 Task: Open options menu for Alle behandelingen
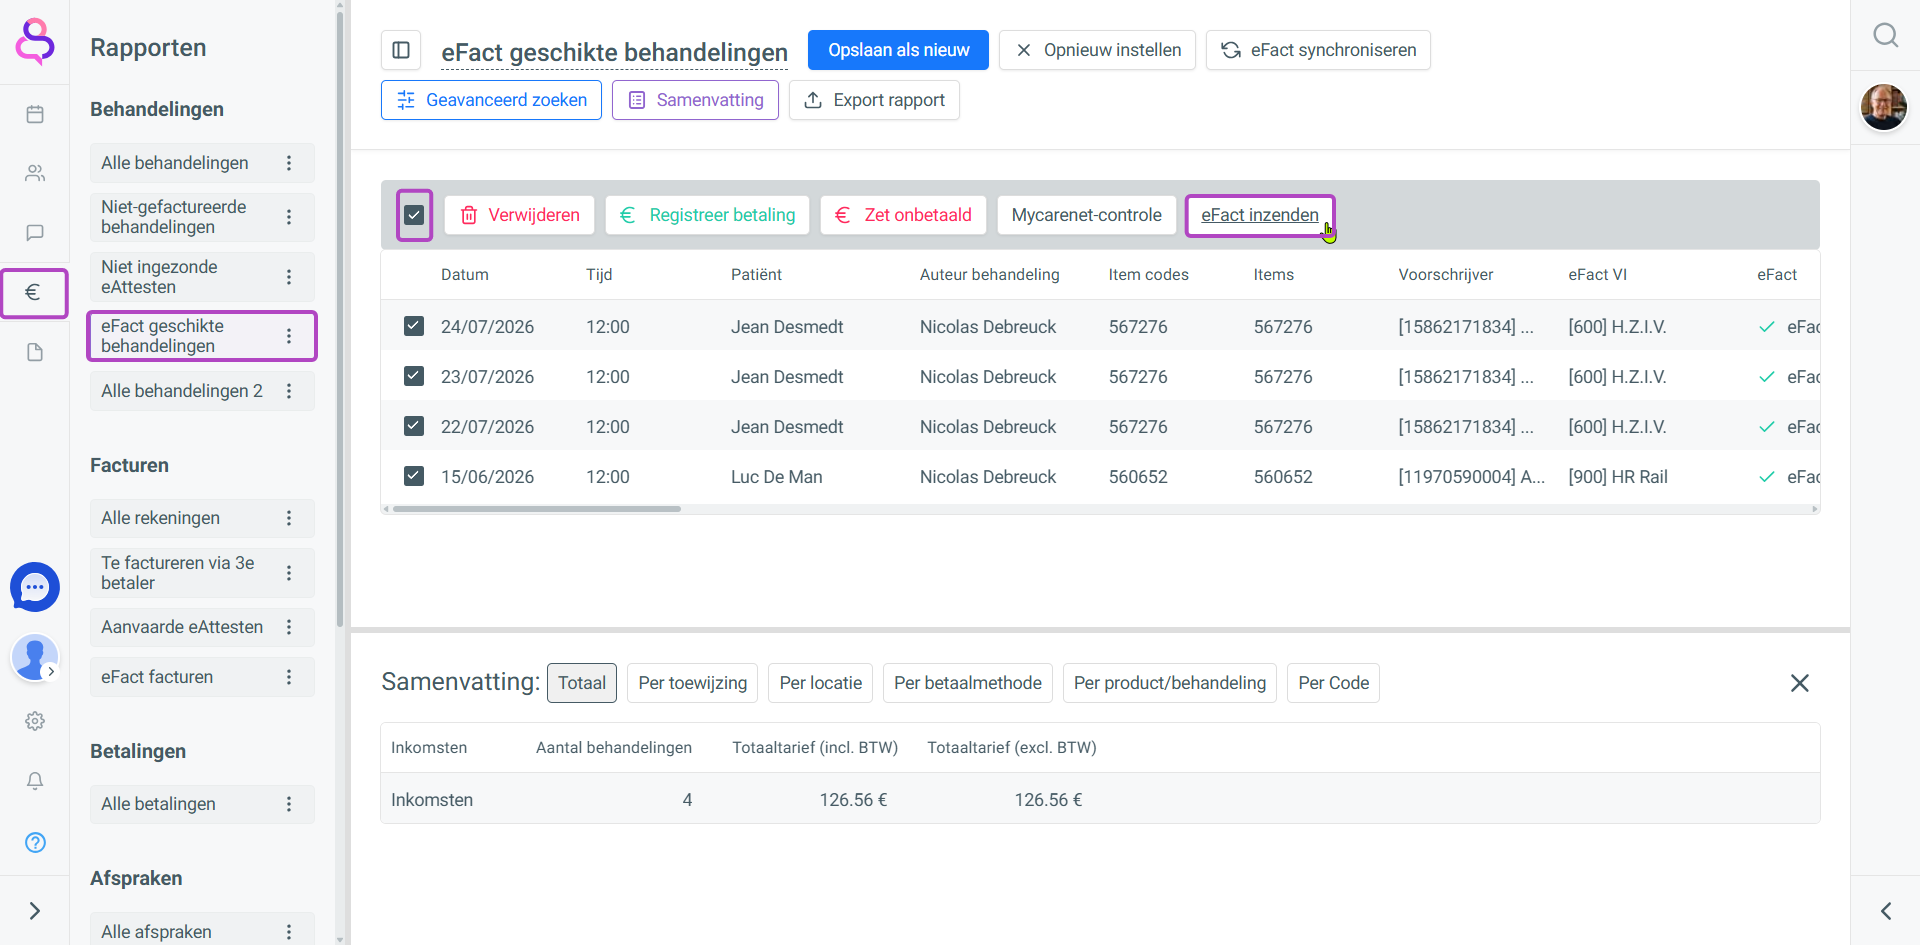289,163
